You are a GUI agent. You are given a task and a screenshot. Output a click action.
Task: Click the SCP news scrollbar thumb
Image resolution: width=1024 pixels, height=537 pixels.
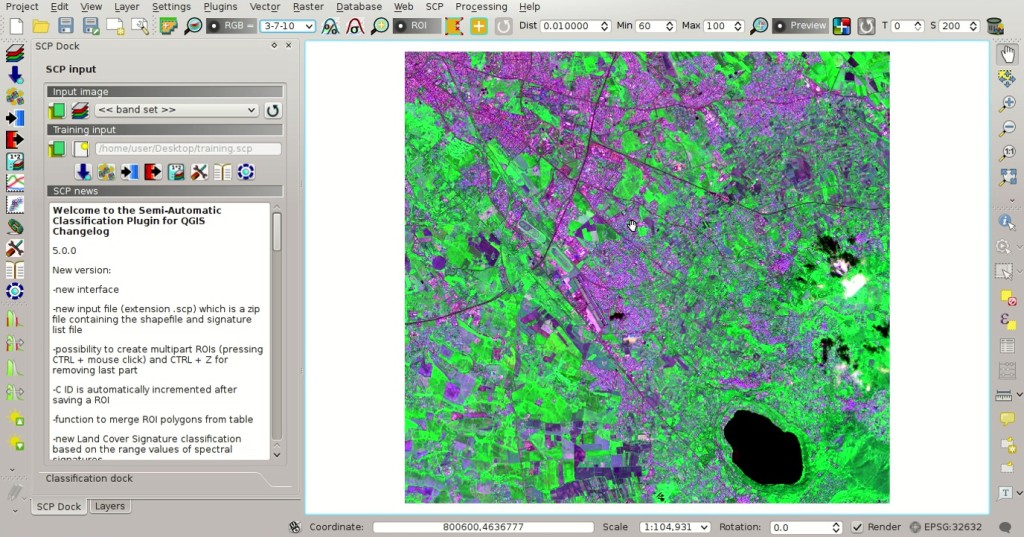point(277,232)
